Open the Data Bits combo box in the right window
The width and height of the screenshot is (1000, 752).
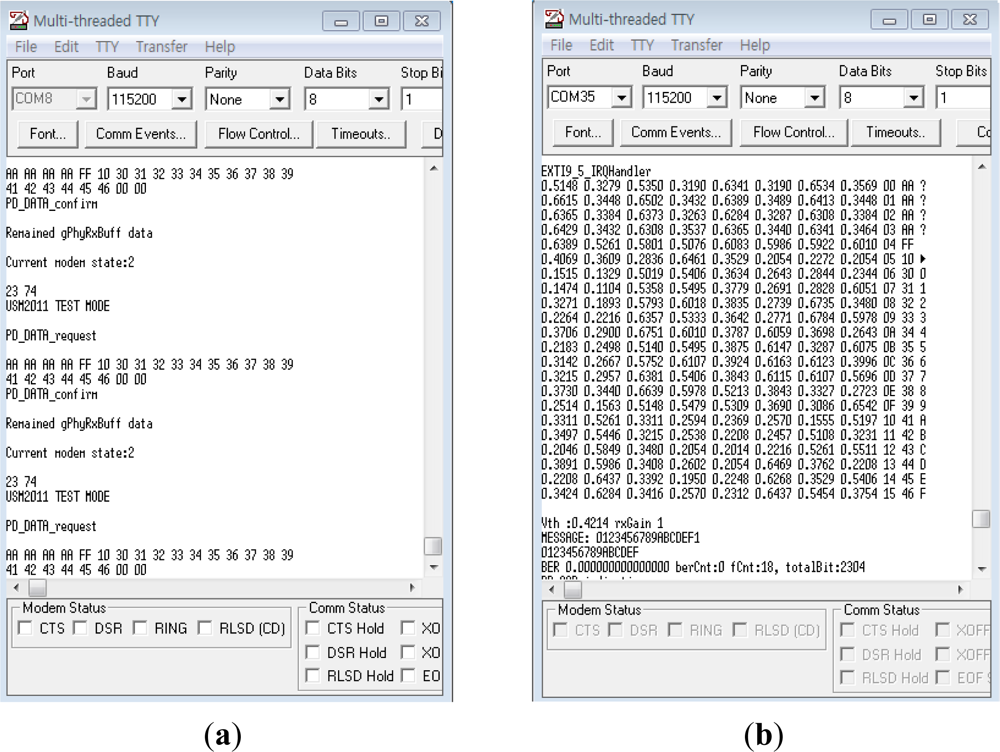coord(912,98)
